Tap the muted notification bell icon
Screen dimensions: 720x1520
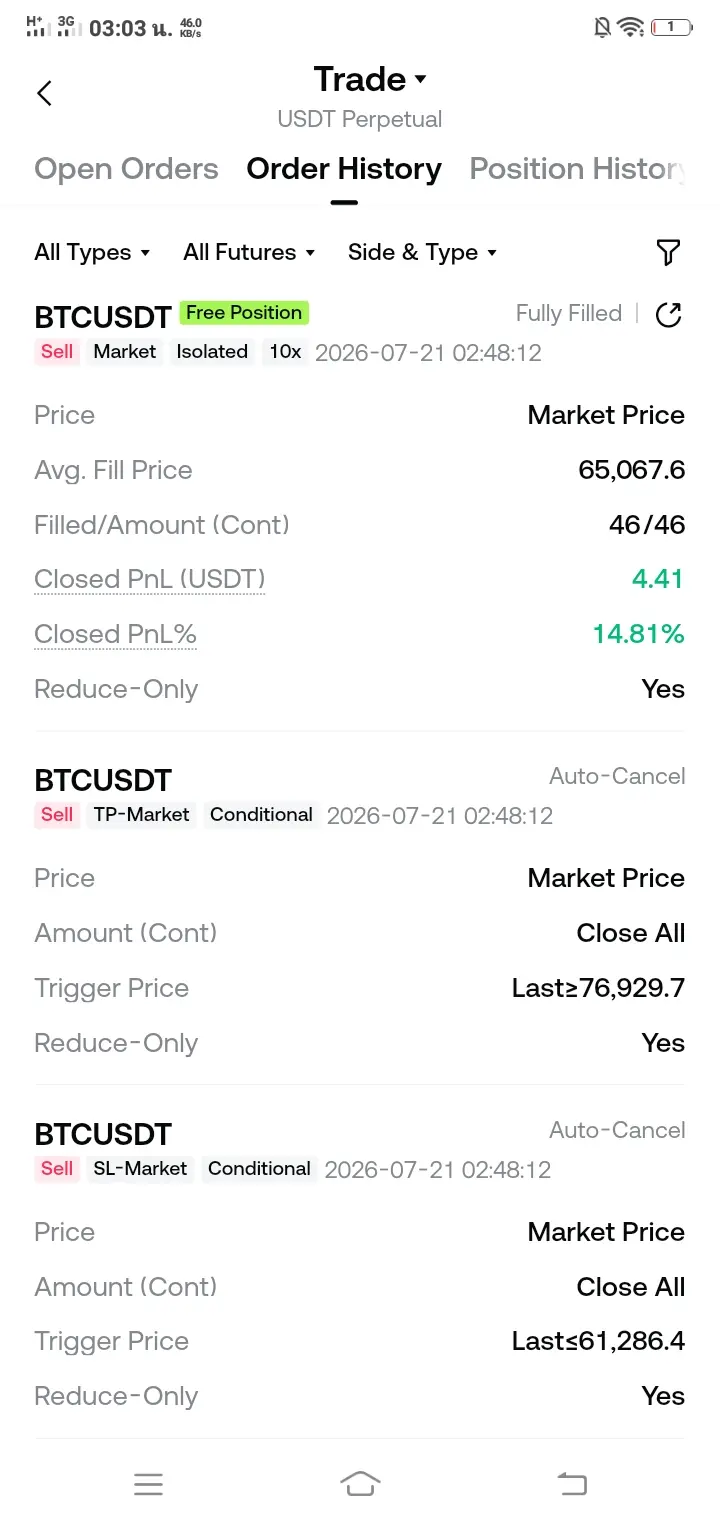coord(602,27)
